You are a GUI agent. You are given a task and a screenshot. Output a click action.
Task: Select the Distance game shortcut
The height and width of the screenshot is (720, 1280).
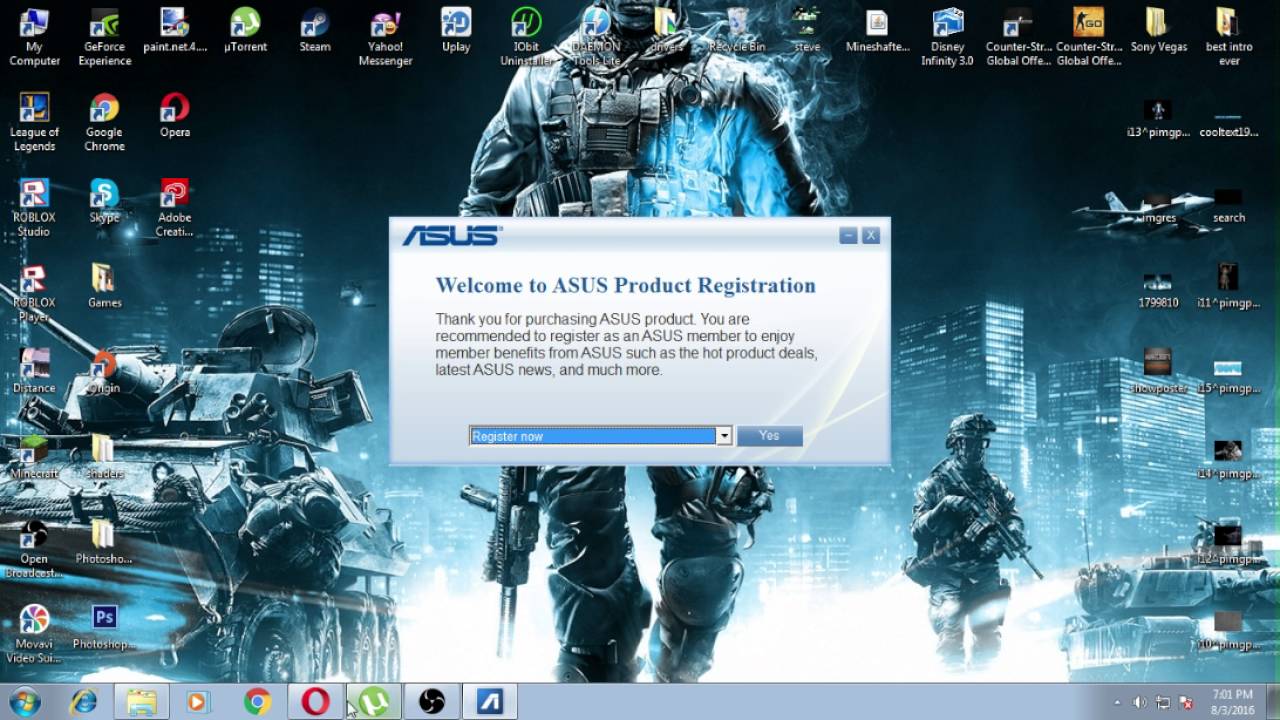point(34,372)
